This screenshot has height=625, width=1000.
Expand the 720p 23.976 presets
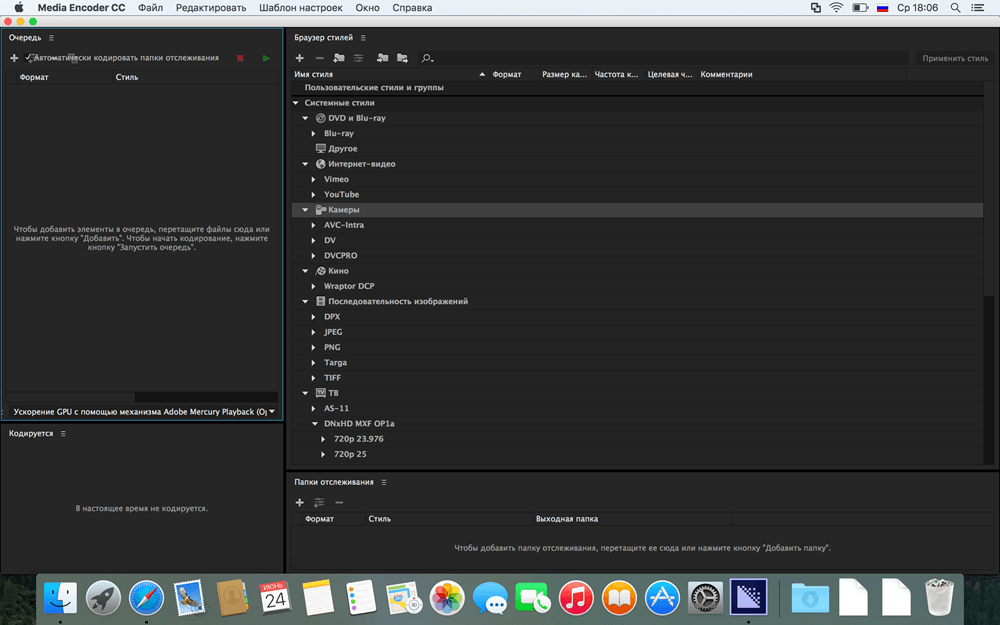(323, 439)
